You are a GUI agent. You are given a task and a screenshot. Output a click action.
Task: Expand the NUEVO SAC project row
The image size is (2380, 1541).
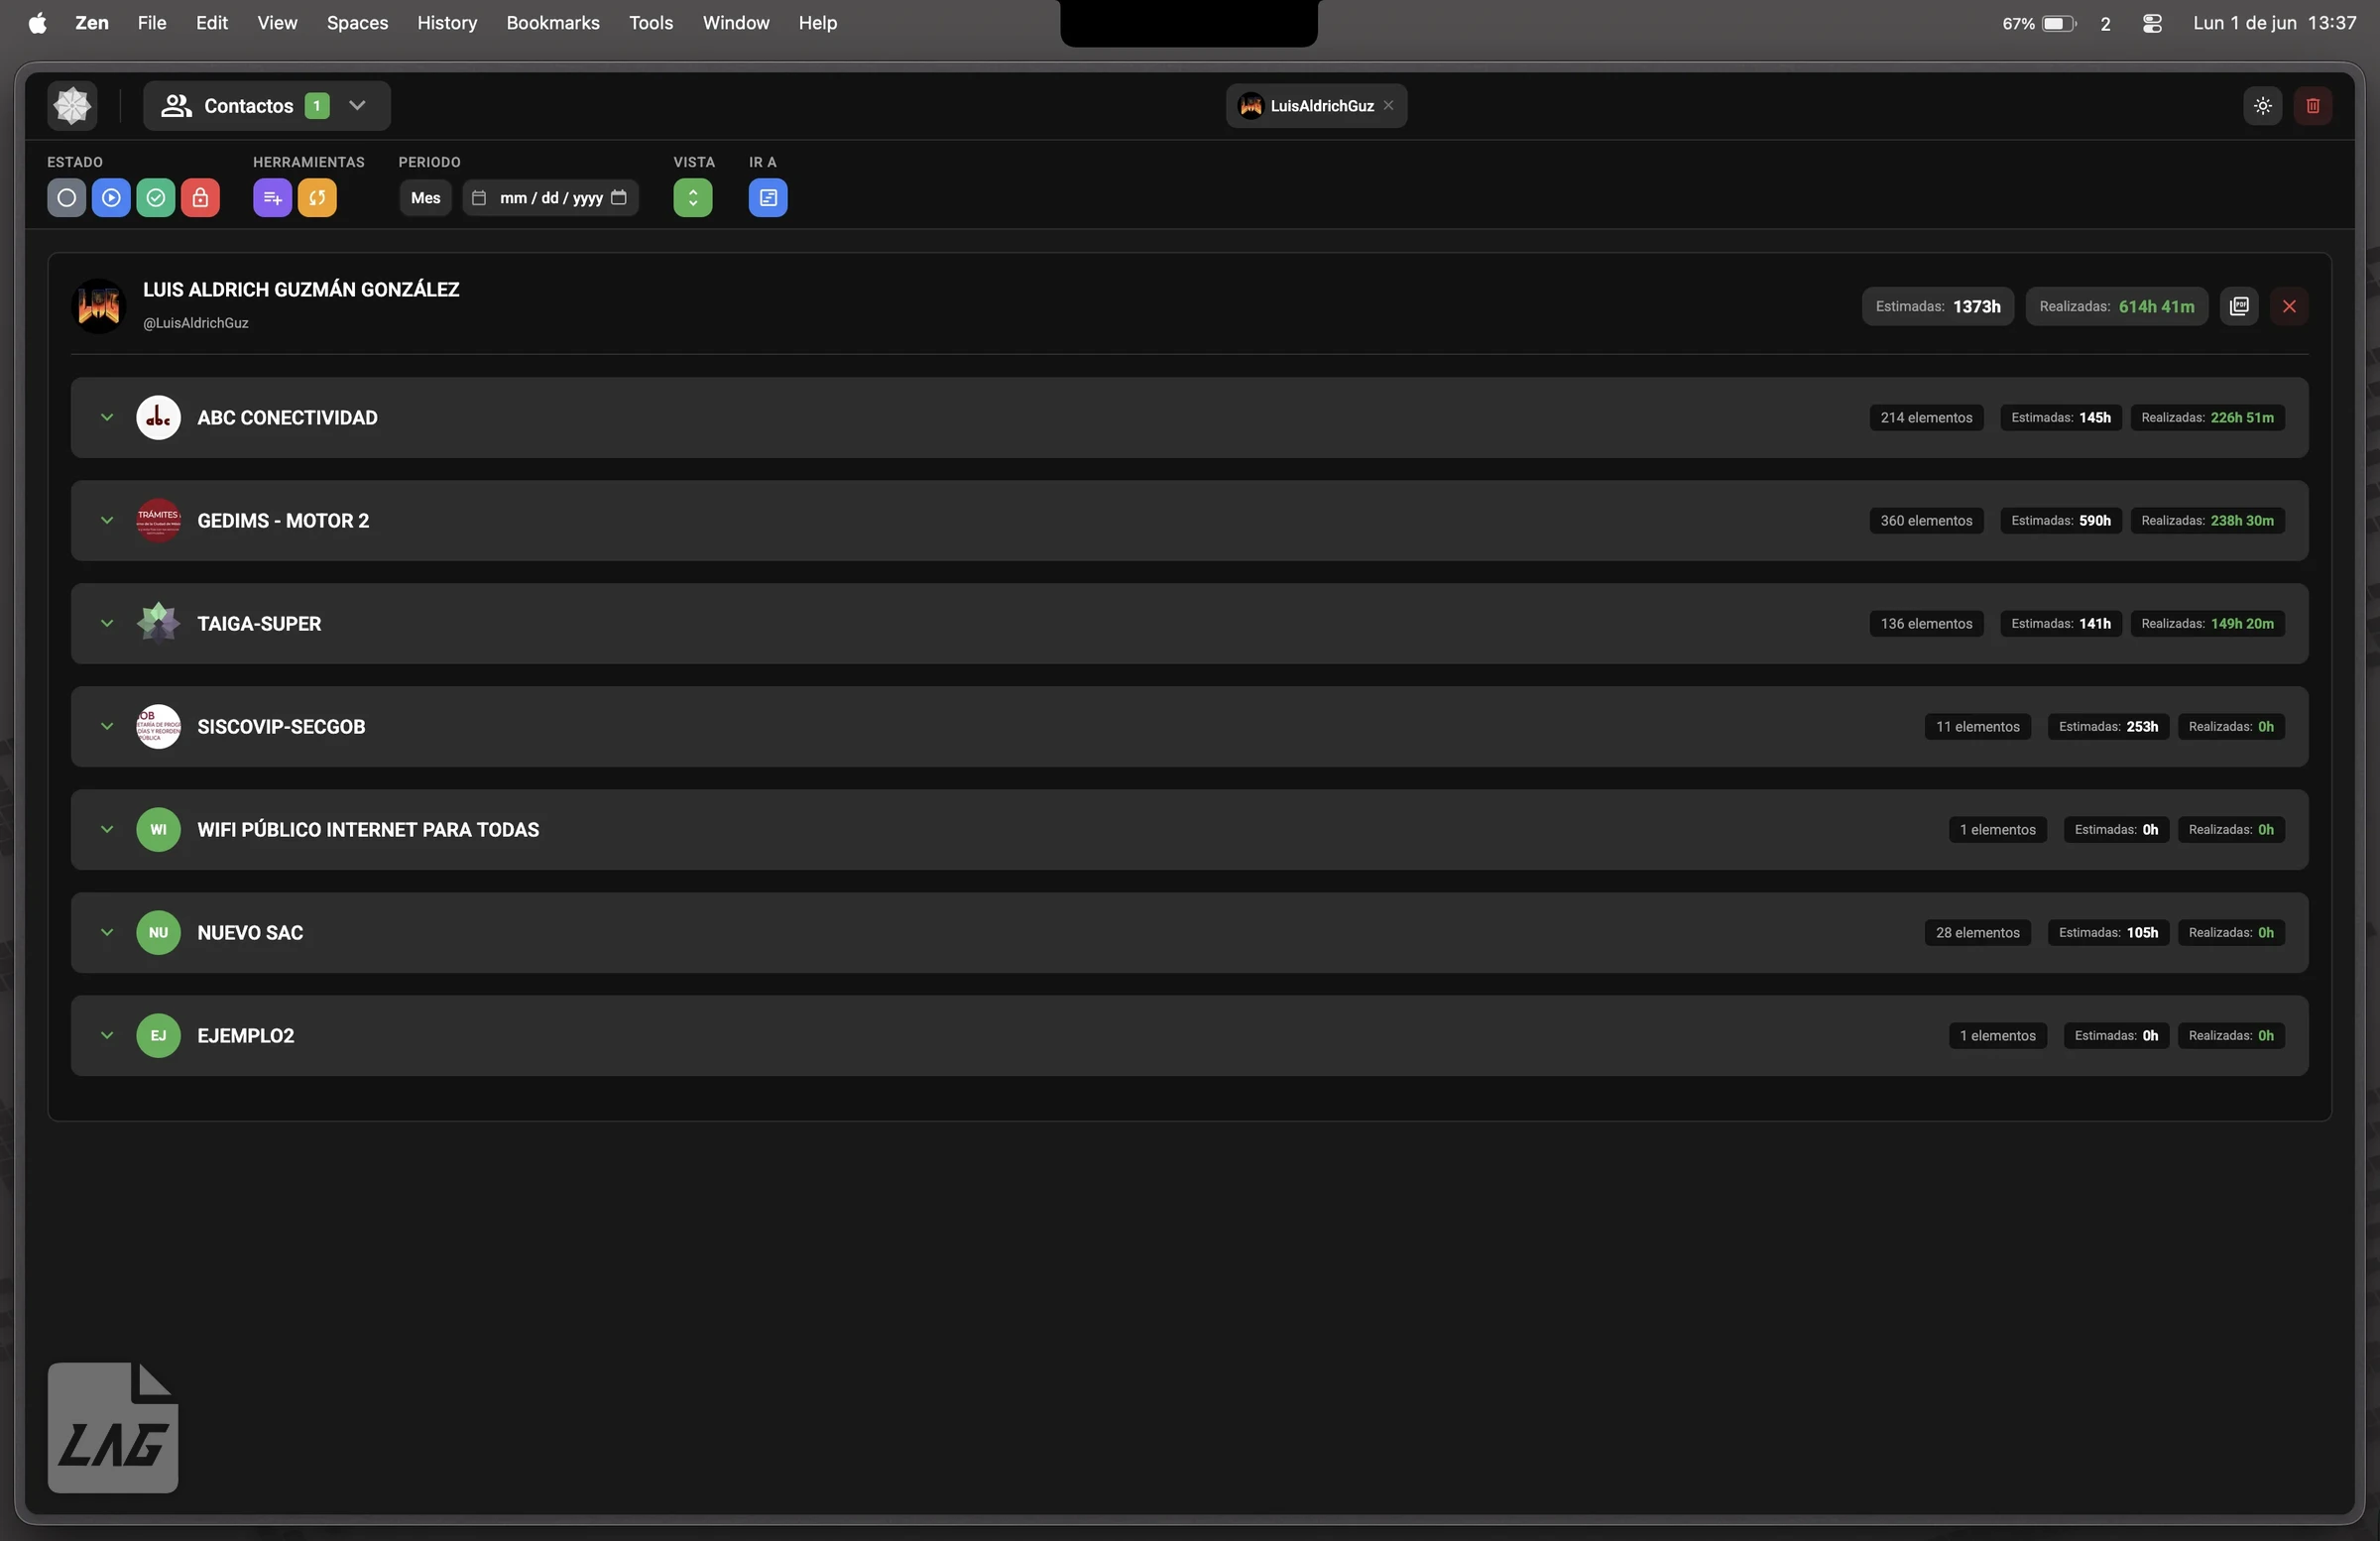[x=107, y=932]
